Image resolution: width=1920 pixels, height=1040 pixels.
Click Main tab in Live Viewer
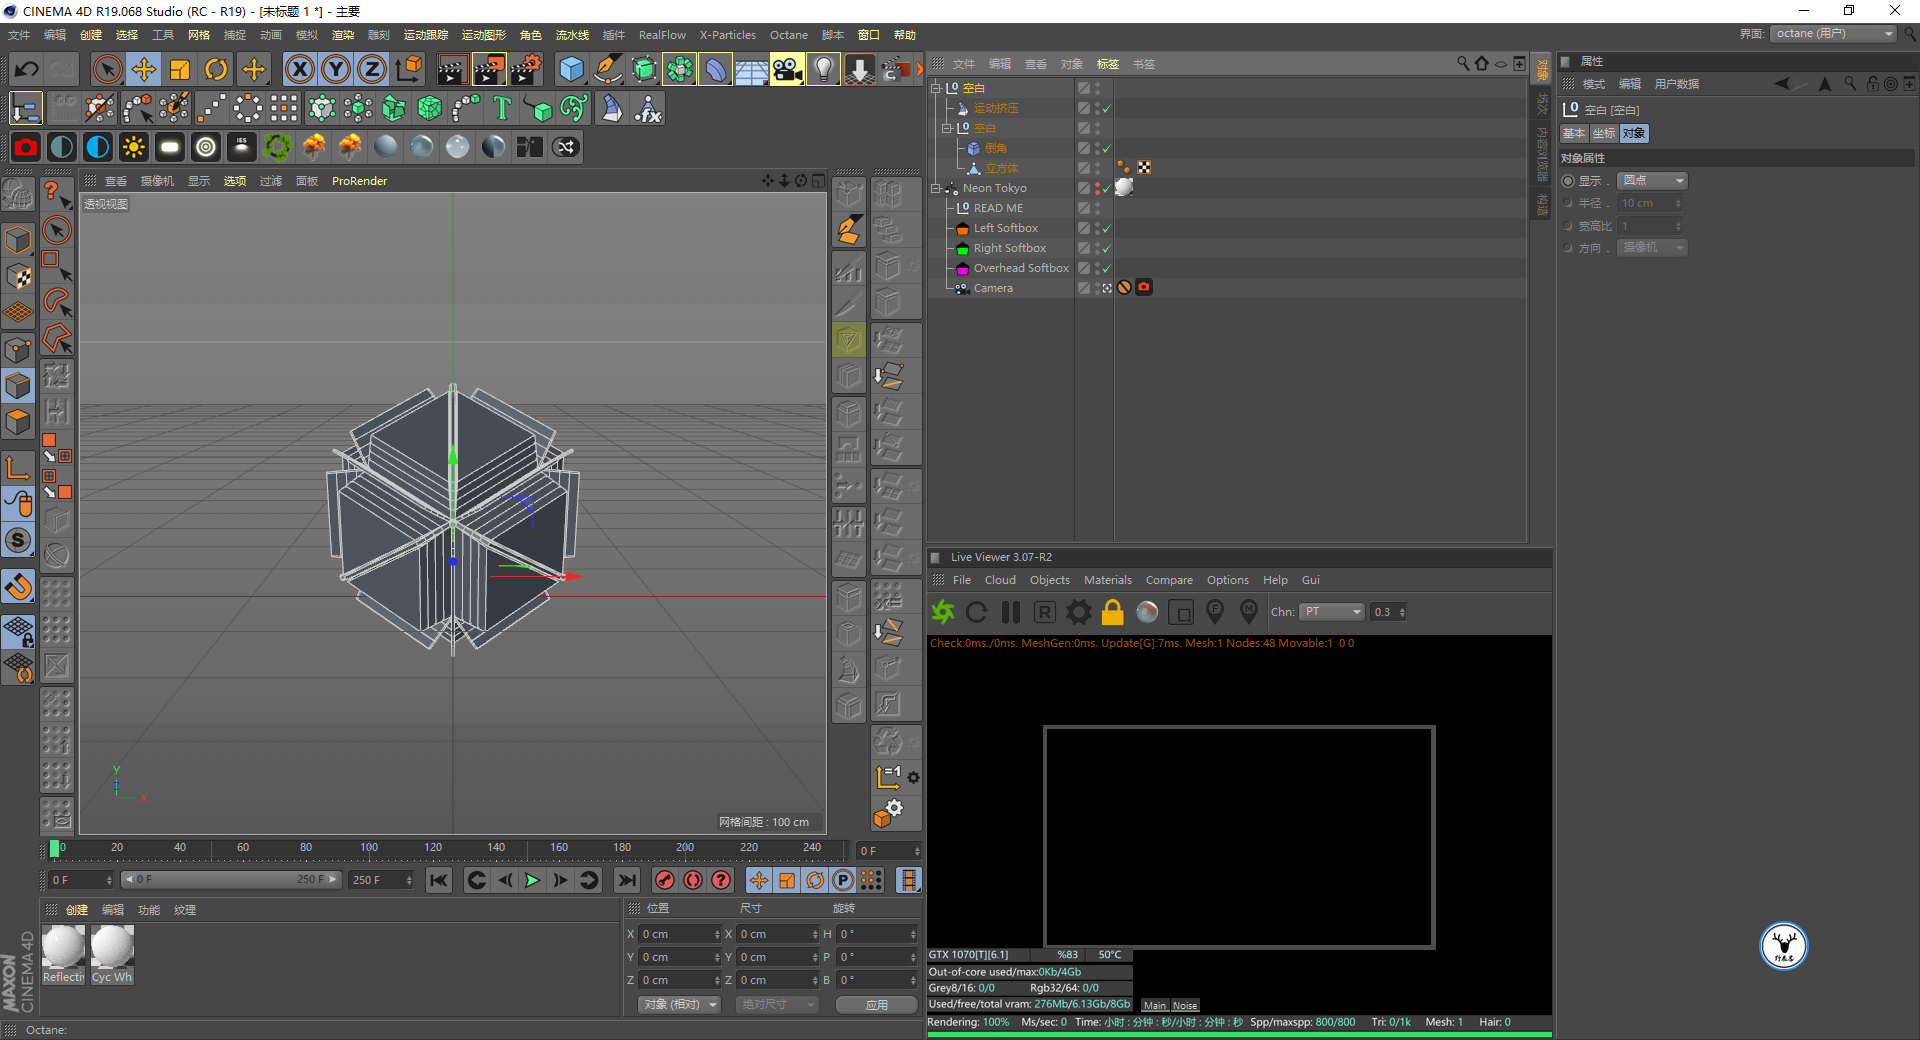click(x=1155, y=1005)
